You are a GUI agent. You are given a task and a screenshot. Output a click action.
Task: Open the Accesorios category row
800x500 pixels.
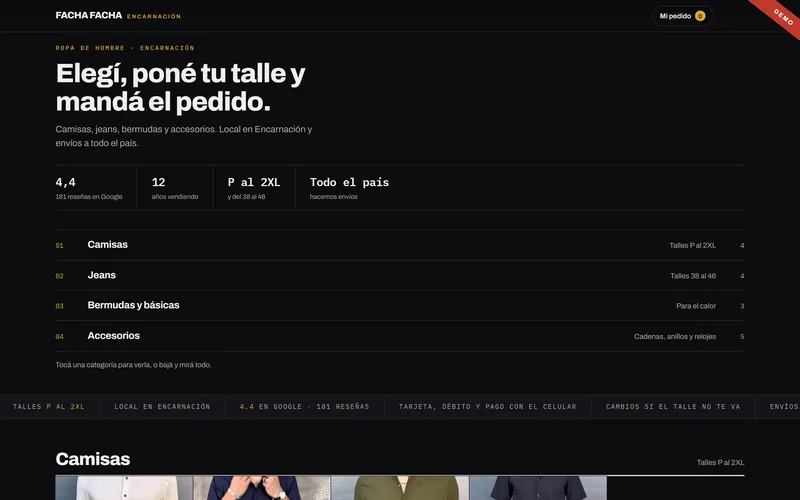pos(399,336)
